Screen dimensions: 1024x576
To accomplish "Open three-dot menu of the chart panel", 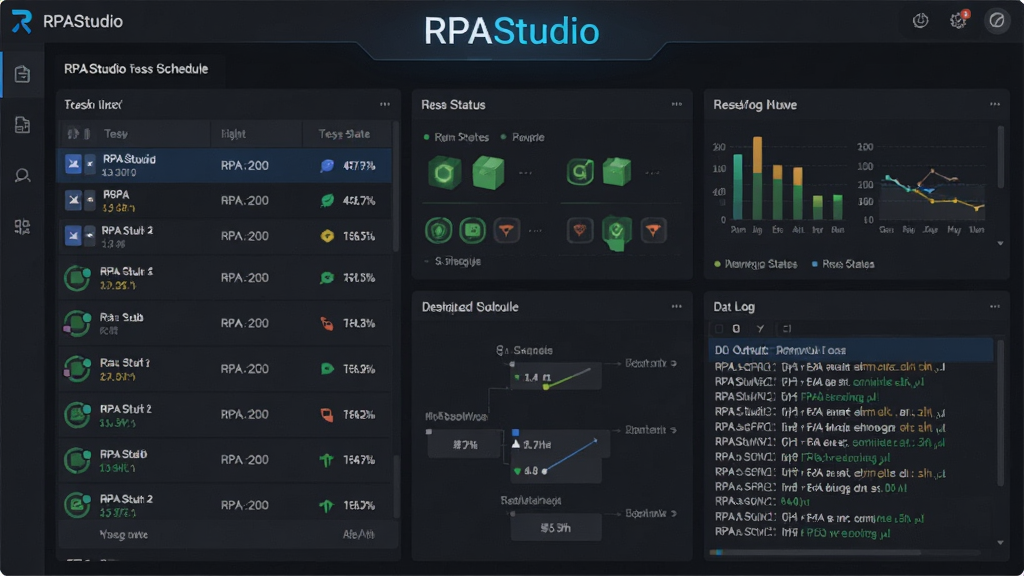I will (x=995, y=104).
